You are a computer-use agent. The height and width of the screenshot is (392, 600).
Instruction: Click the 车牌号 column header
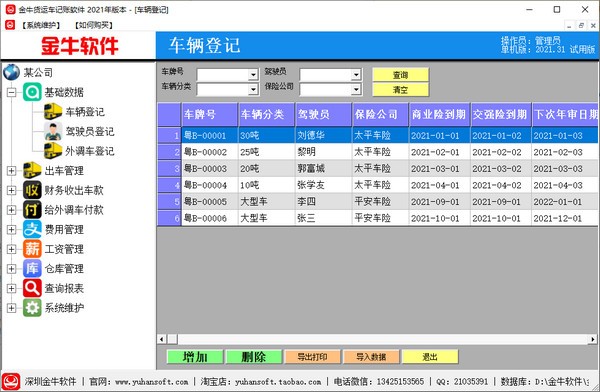click(210, 114)
